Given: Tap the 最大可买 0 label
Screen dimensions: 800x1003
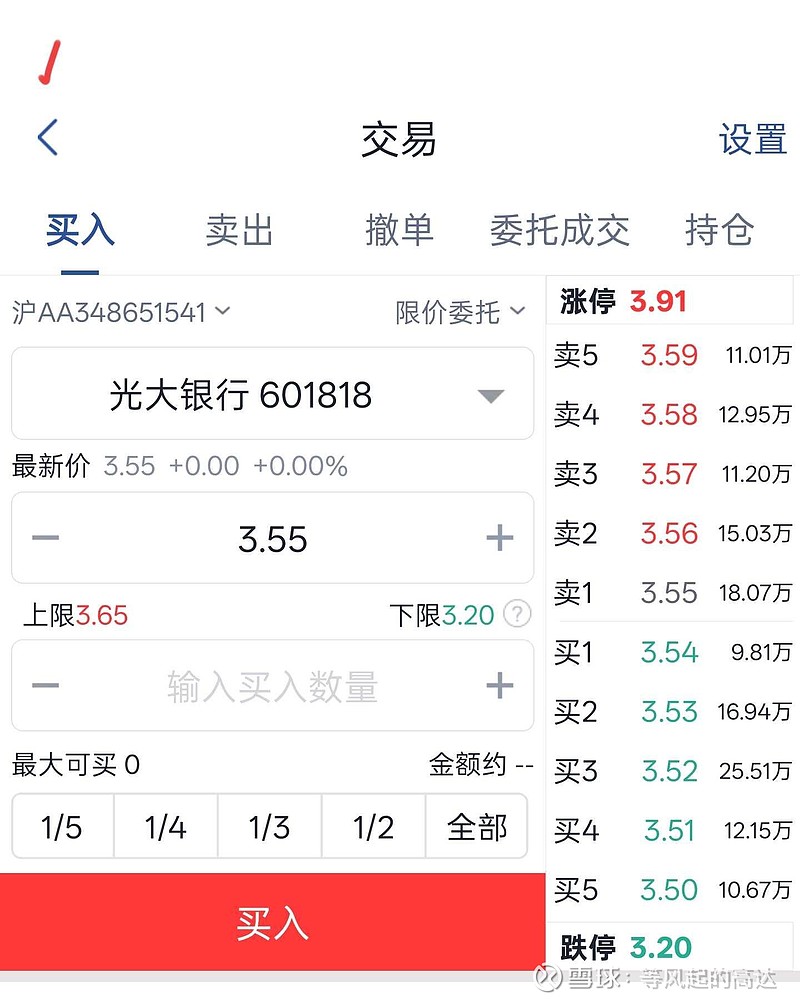Looking at the screenshot, I should pyautogui.click(x=75, y=764).
